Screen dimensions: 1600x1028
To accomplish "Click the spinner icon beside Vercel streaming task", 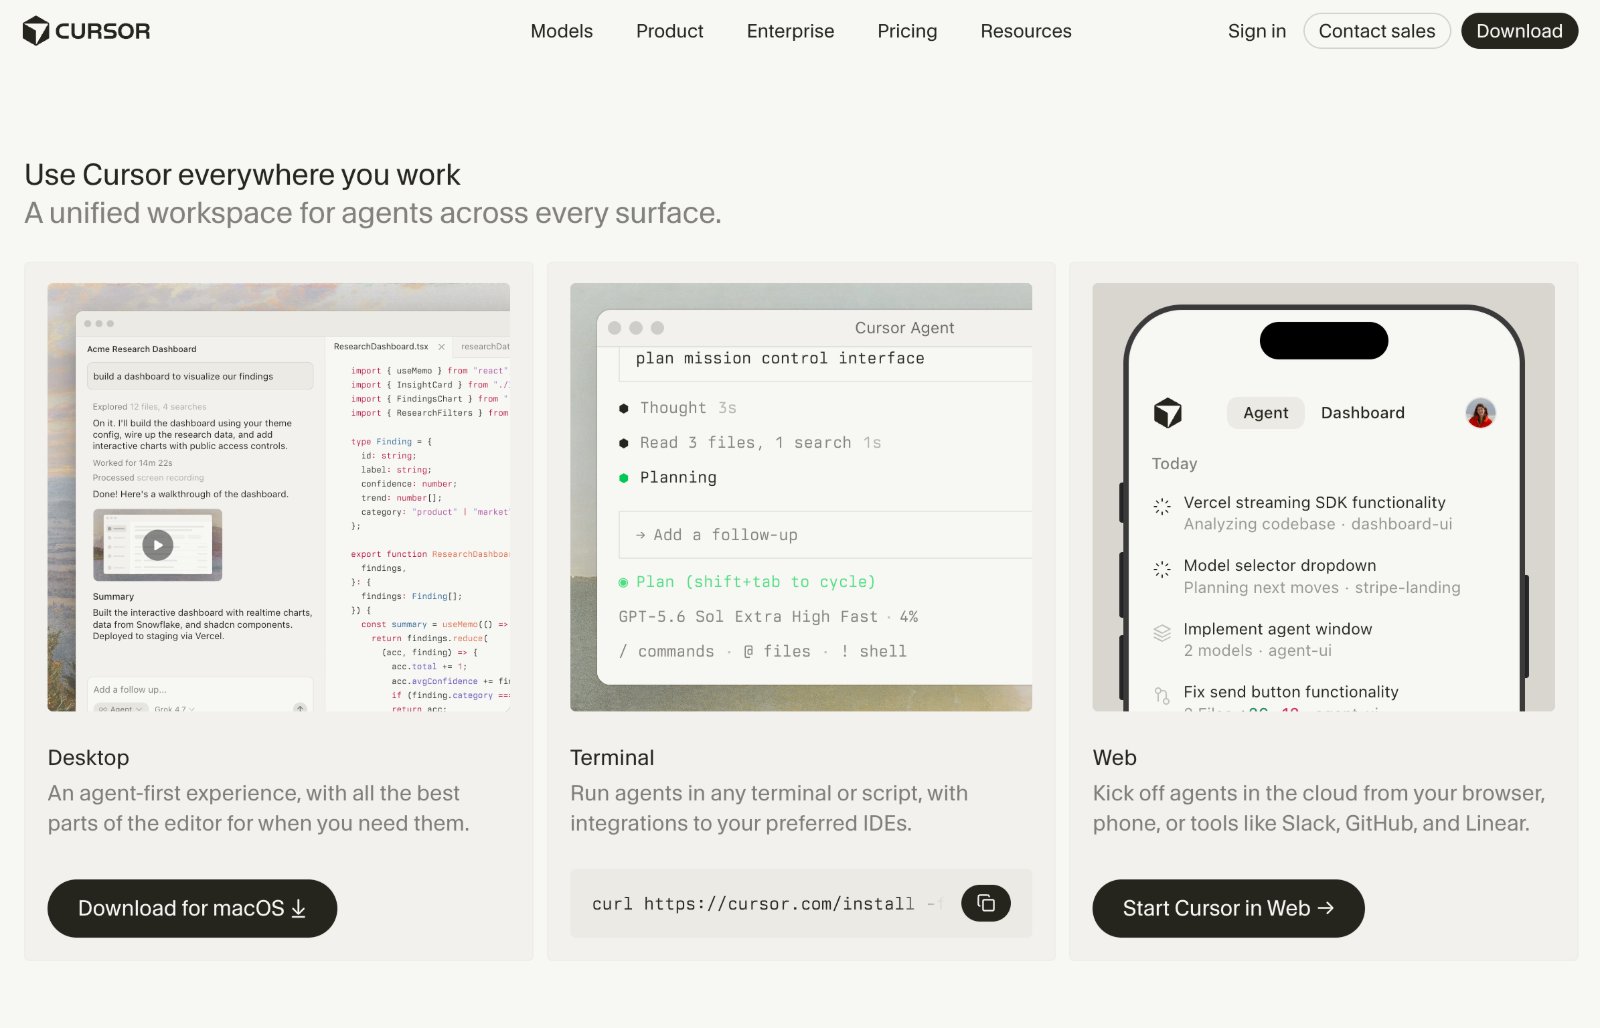I will (x=1161, y=506).
